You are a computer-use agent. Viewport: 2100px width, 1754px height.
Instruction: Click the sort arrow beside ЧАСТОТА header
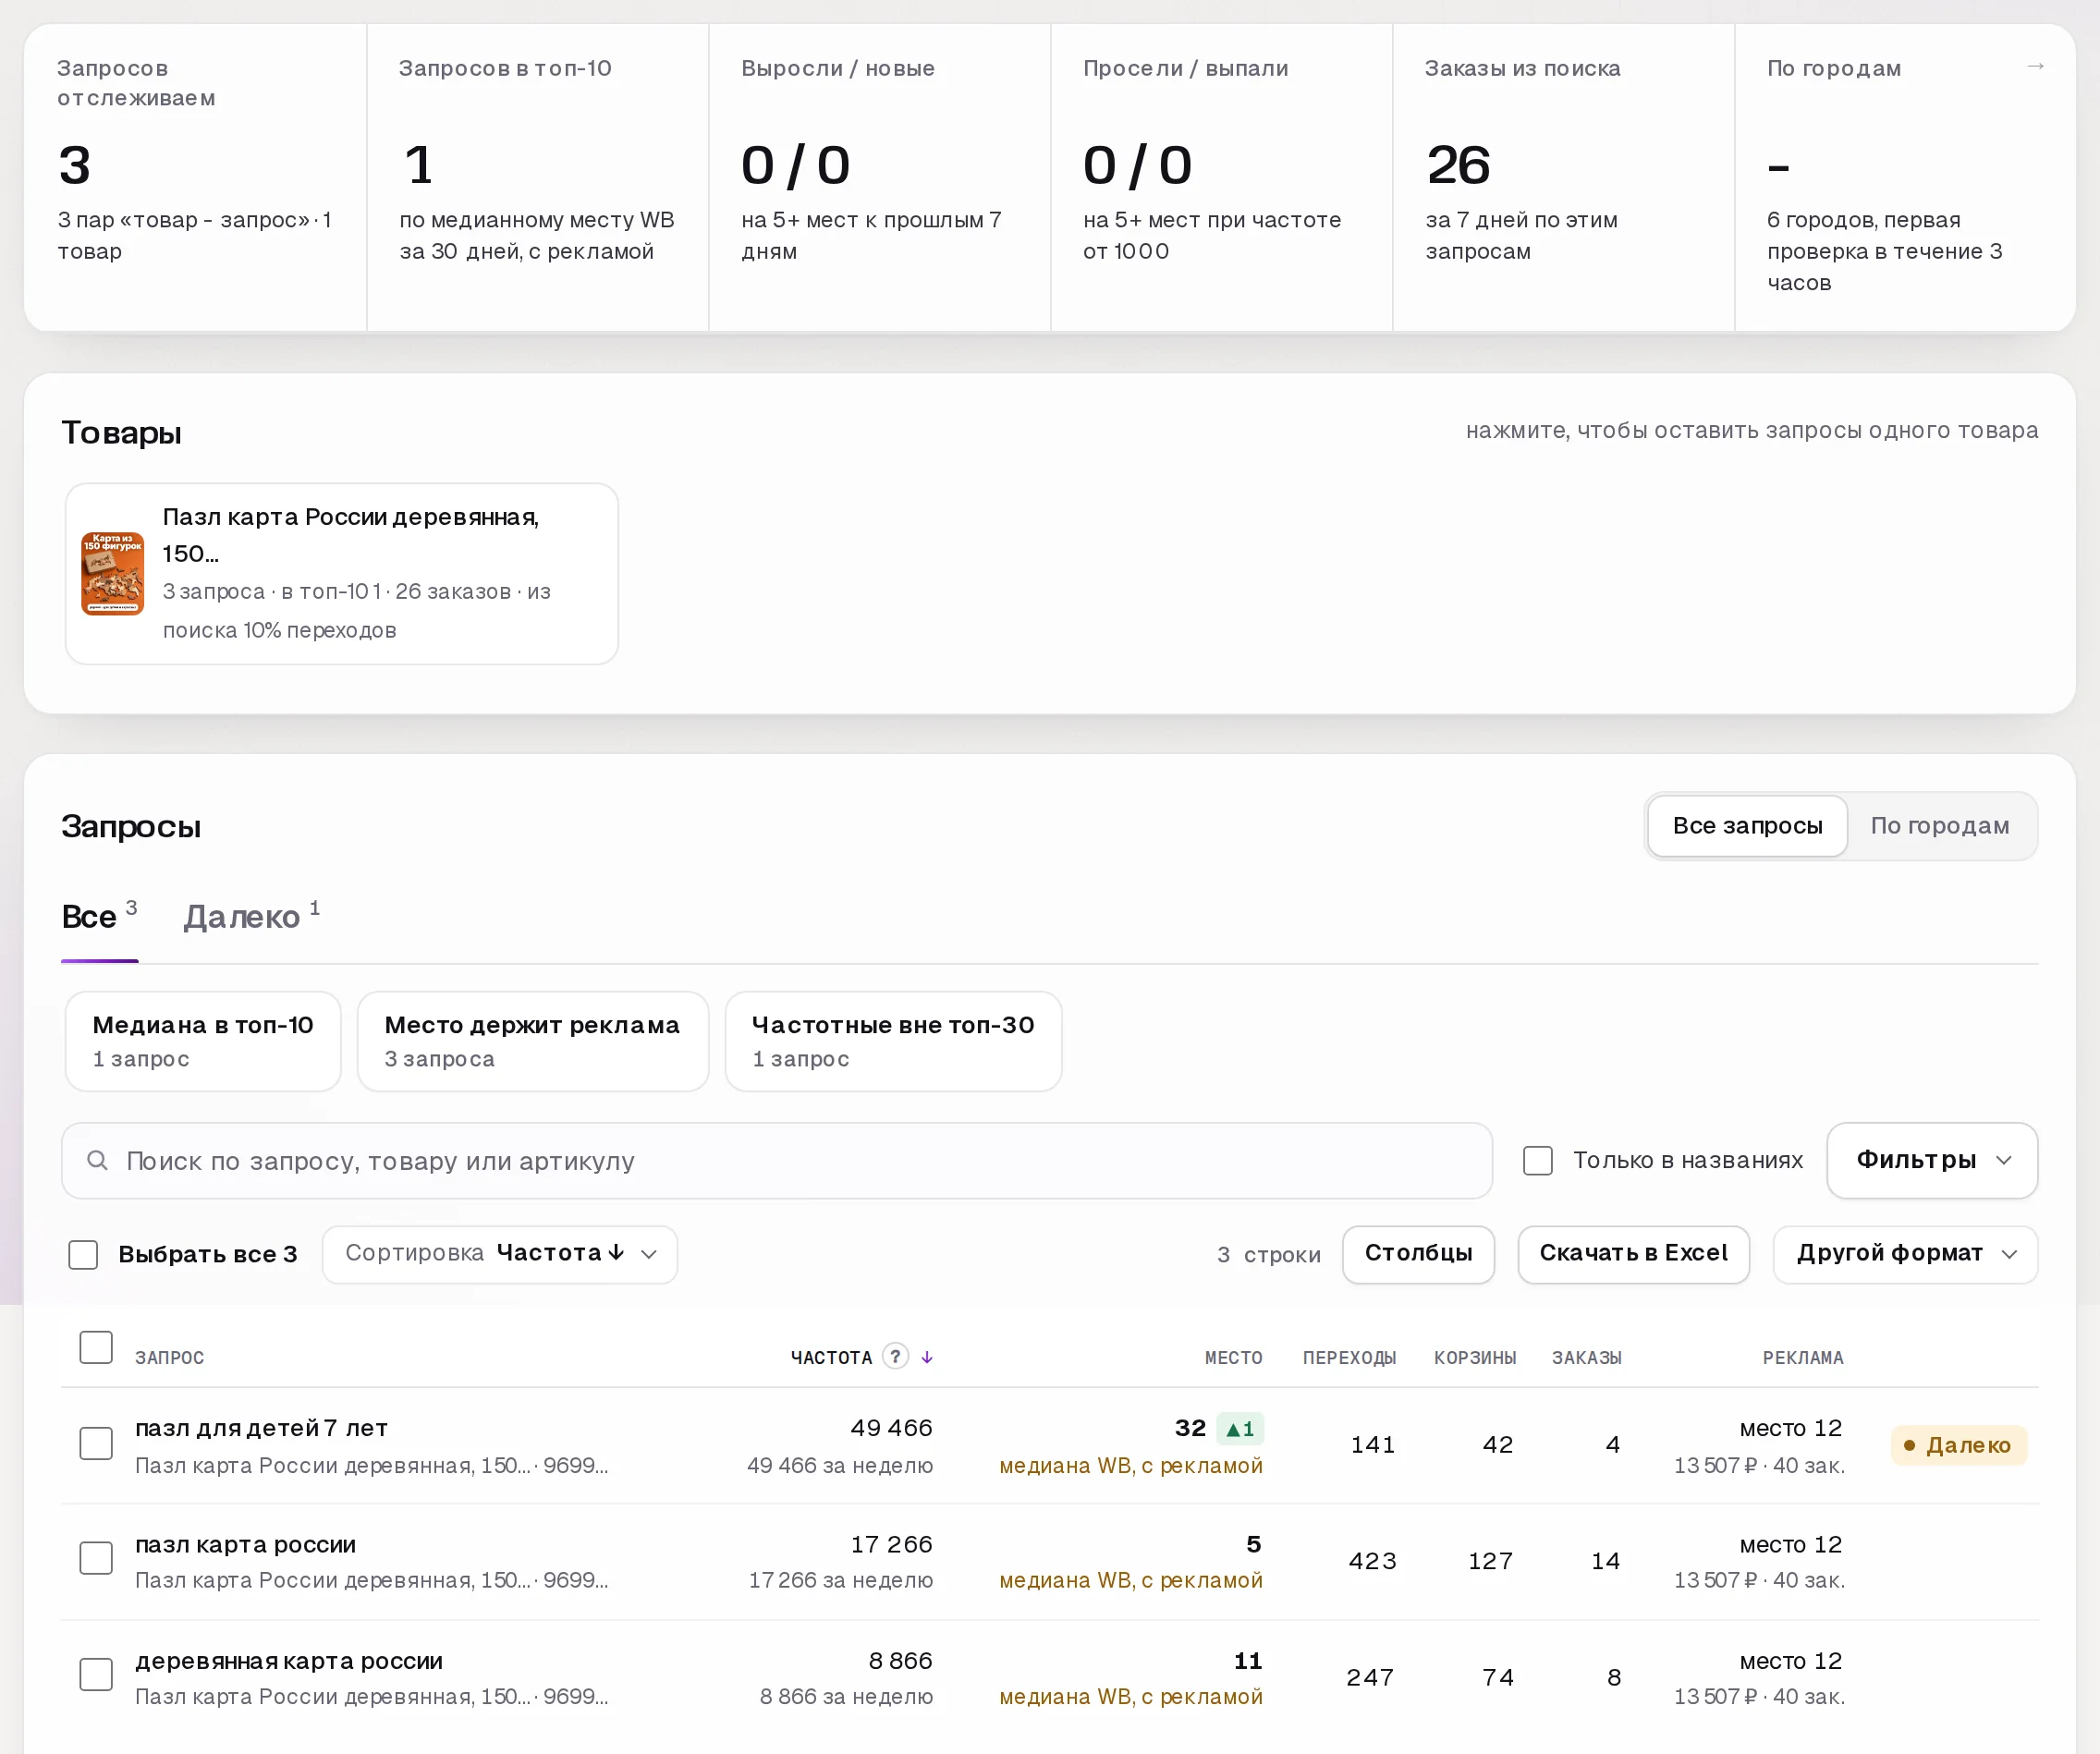(927, 1357)
